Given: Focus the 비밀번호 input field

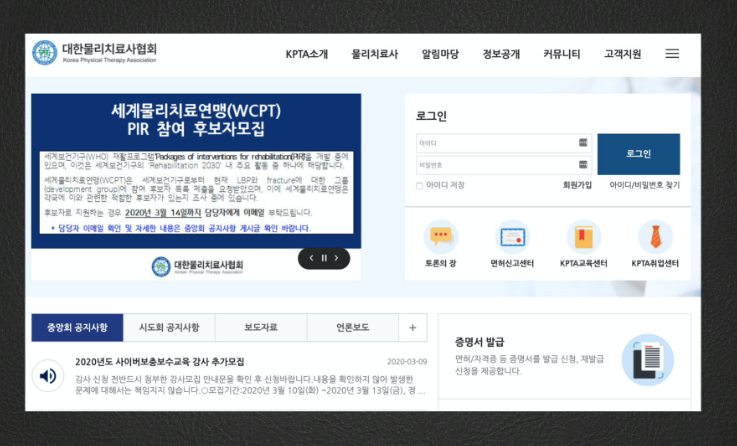Looking at the screenshot, I should pyautogui.click(x=503, y=165).
